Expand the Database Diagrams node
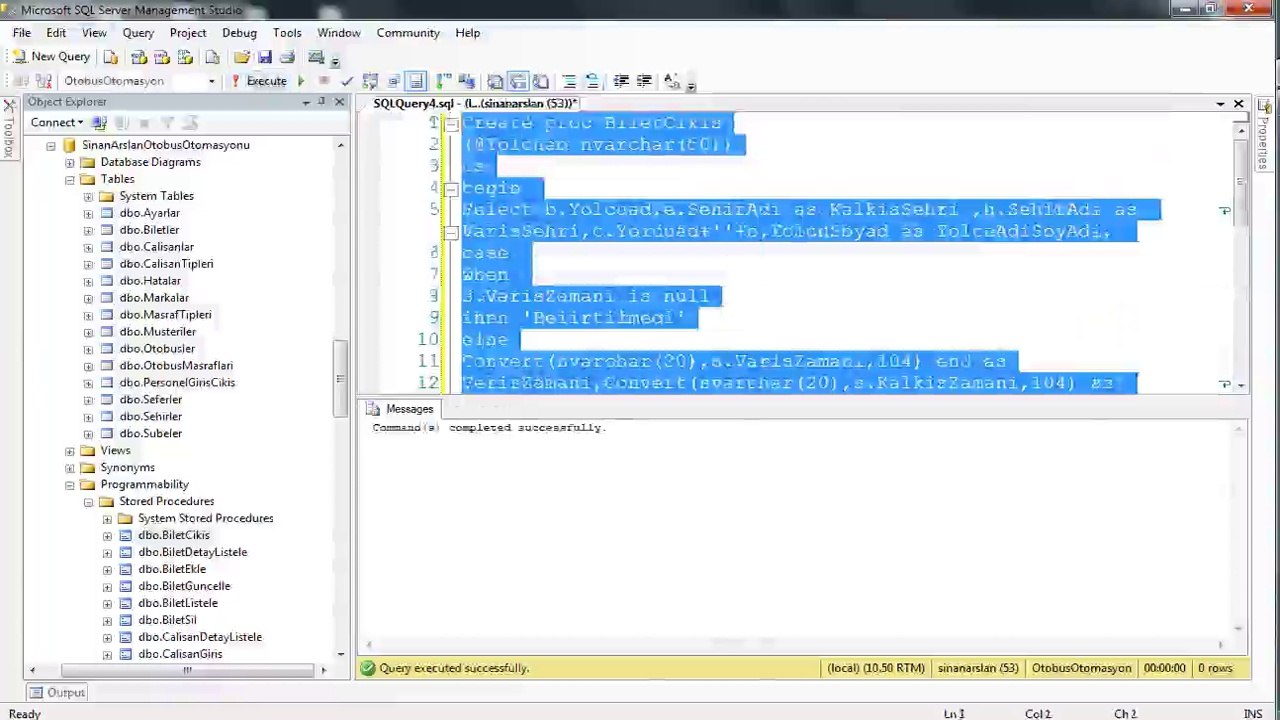Viewport: 1280px width, 720px height. tap(70, 163)
